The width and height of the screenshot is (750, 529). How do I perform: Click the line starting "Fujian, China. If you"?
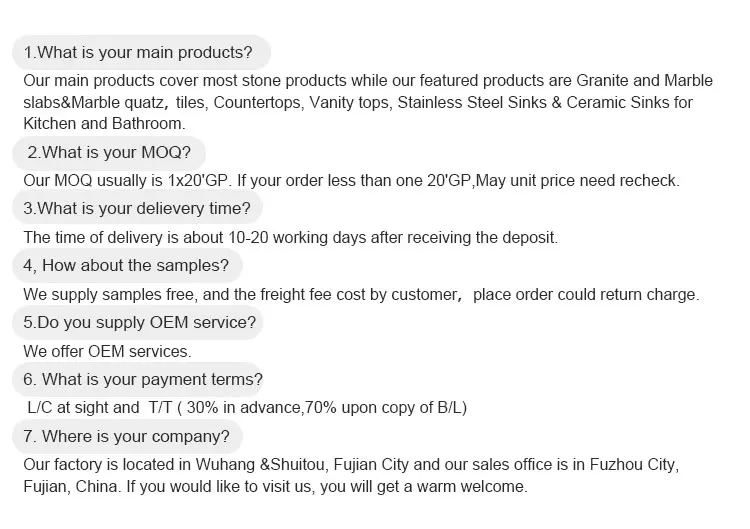(275, 487)
